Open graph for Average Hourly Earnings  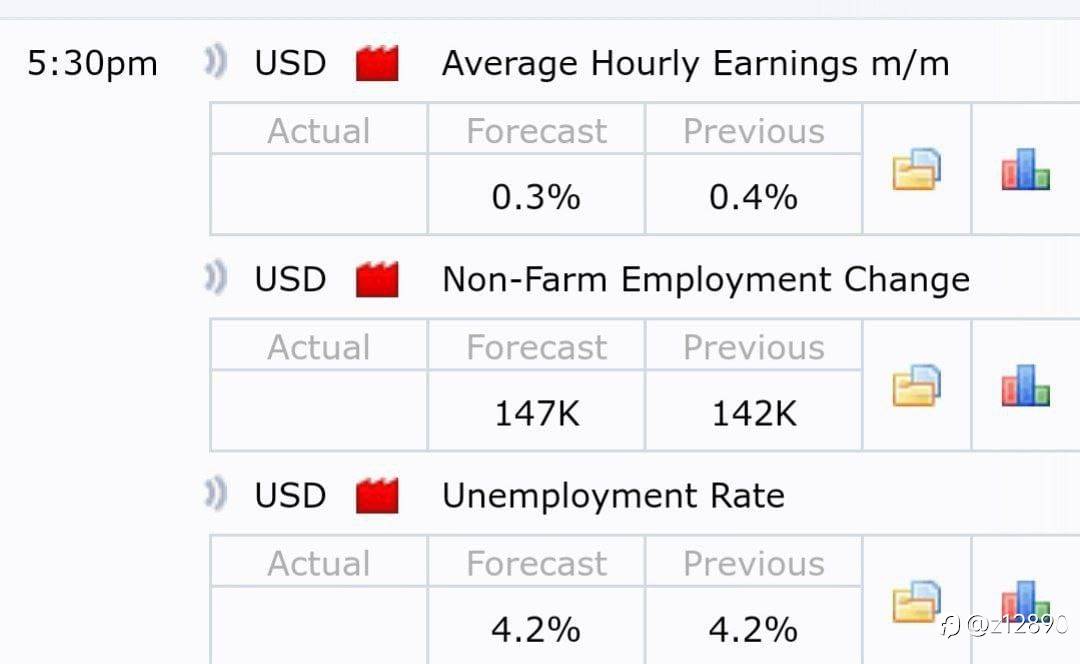pyautogui.click(x=1025, y=170)
